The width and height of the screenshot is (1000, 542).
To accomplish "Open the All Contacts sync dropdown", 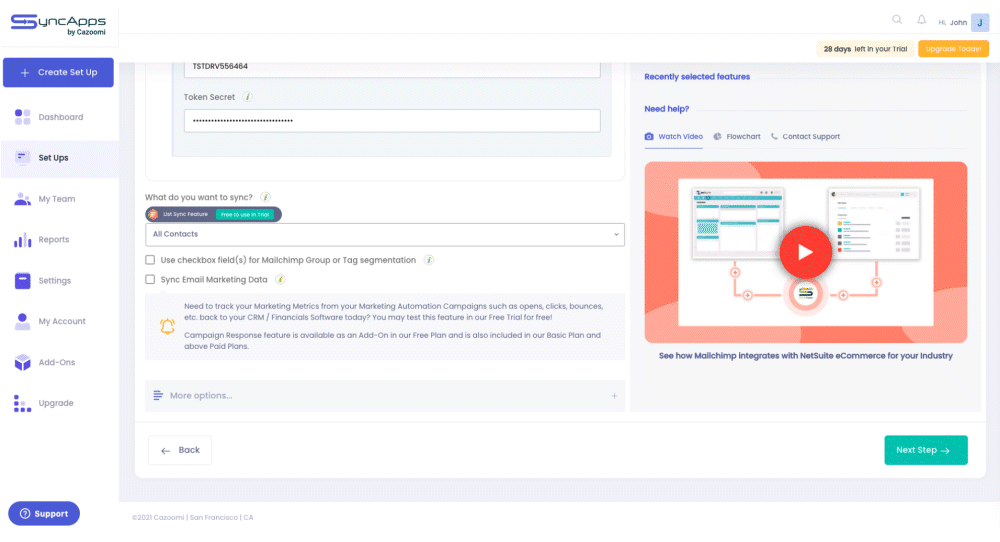I will [385, 234].
